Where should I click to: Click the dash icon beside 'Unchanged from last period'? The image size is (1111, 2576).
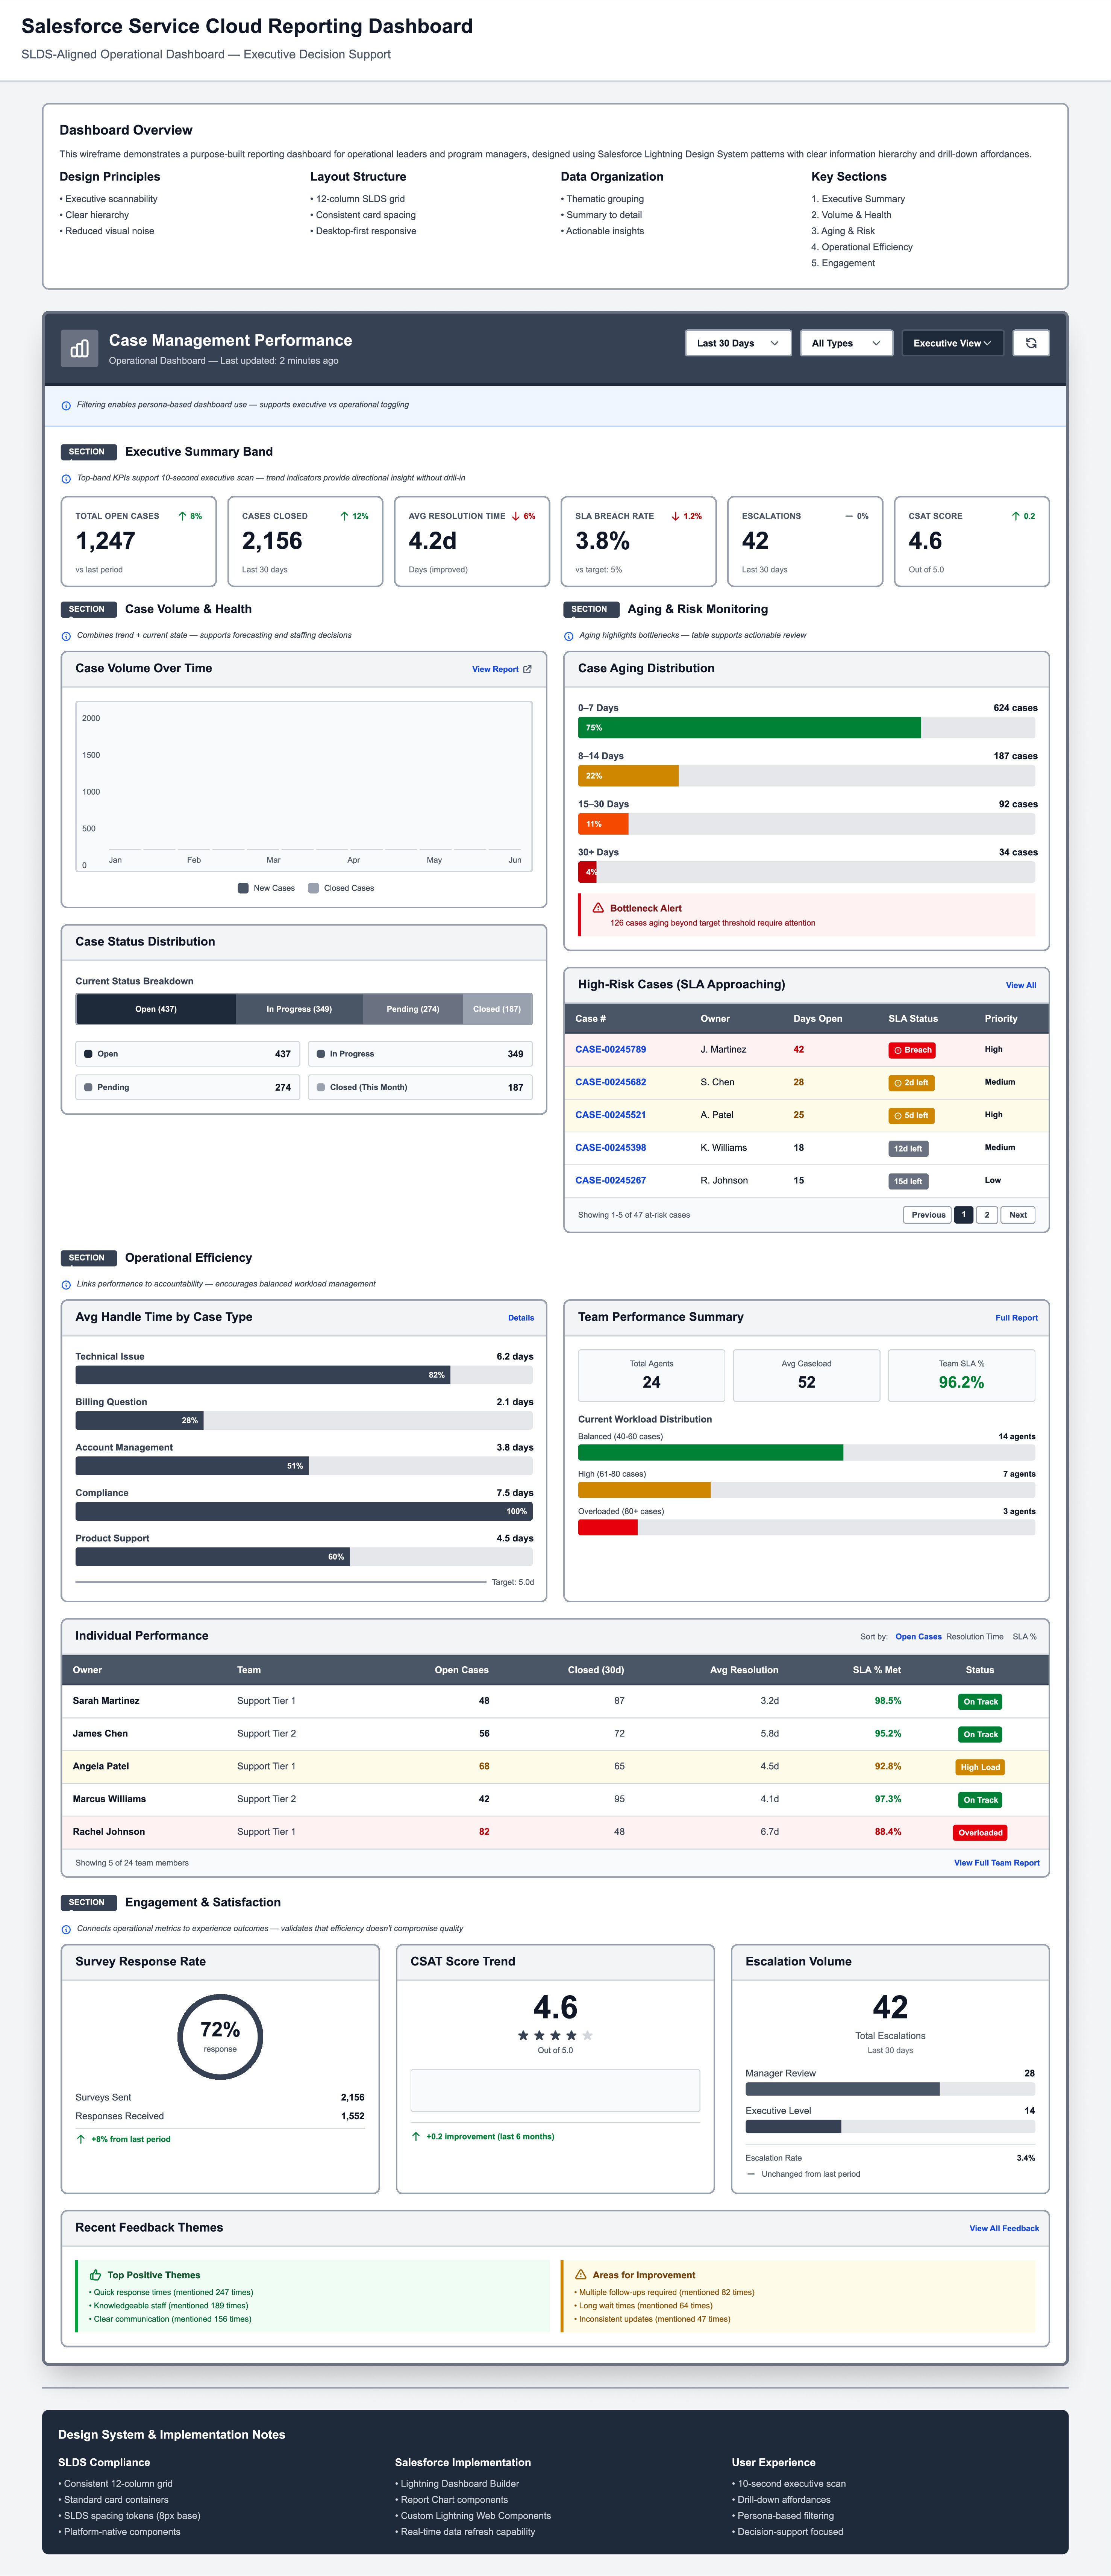click(751, 2174)
